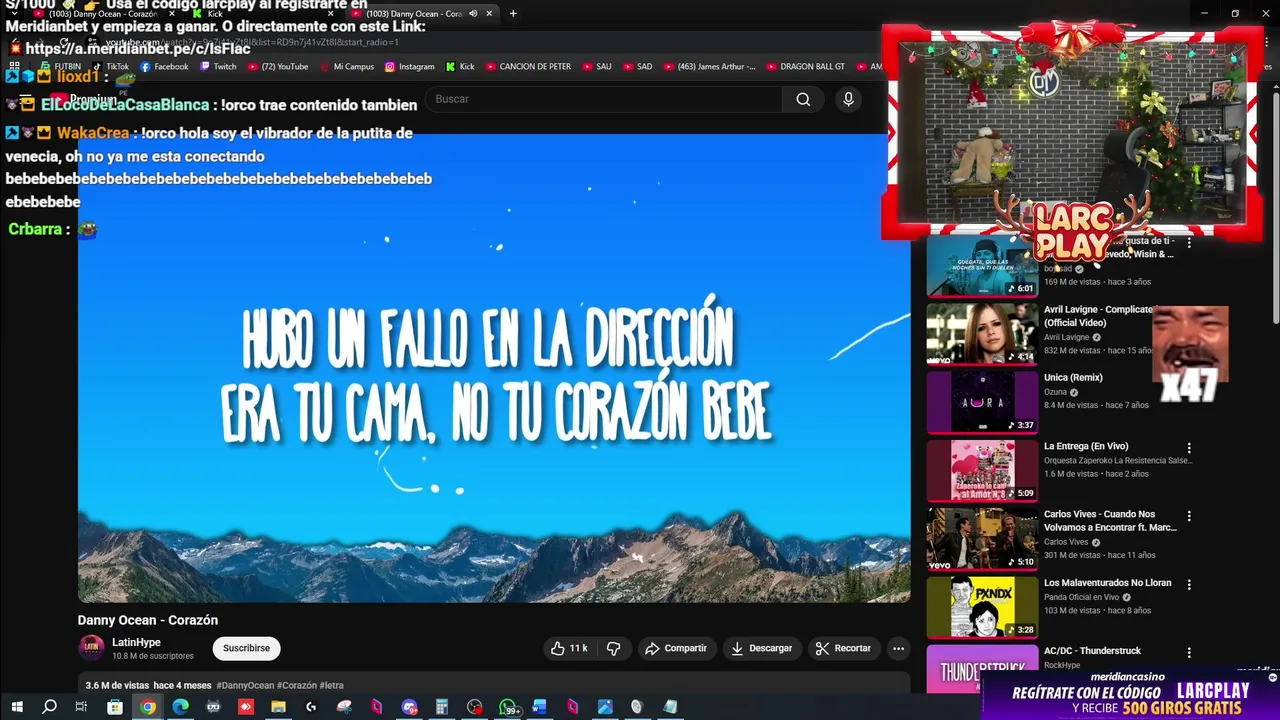
Task: Open Task View in the taskbar
Action: pos(81,707)
